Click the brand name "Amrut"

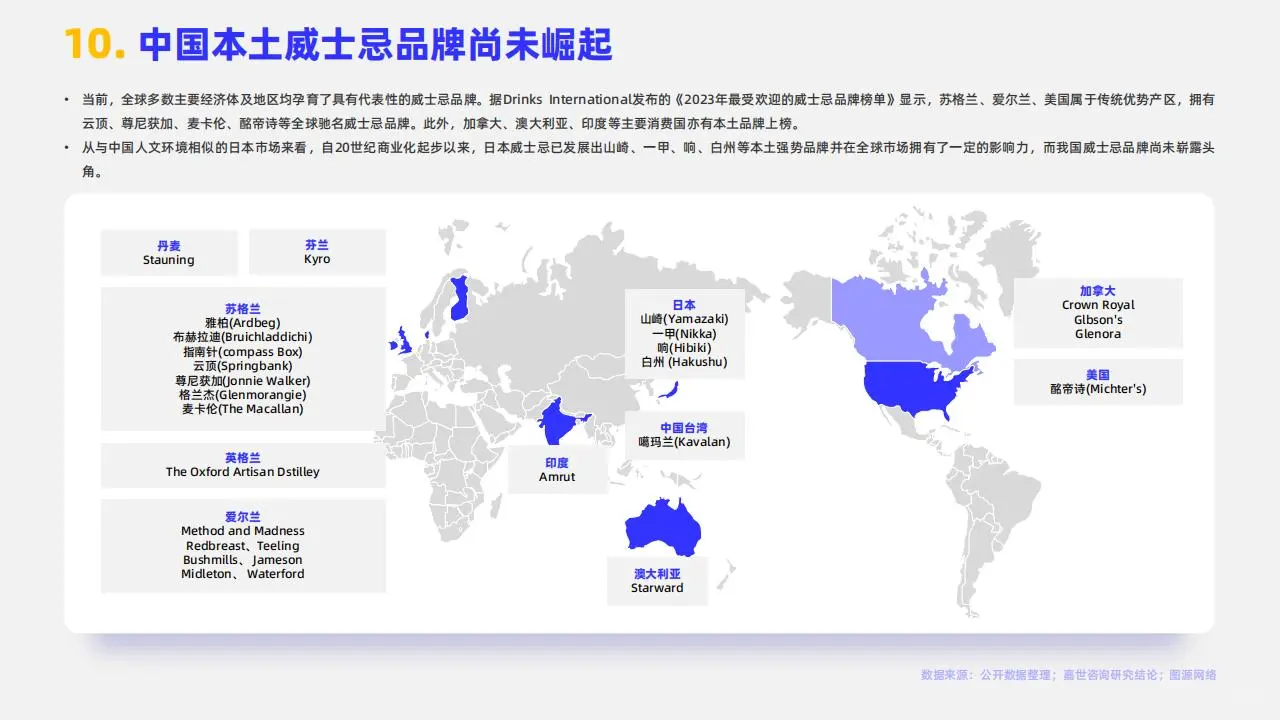coord(557,477)
